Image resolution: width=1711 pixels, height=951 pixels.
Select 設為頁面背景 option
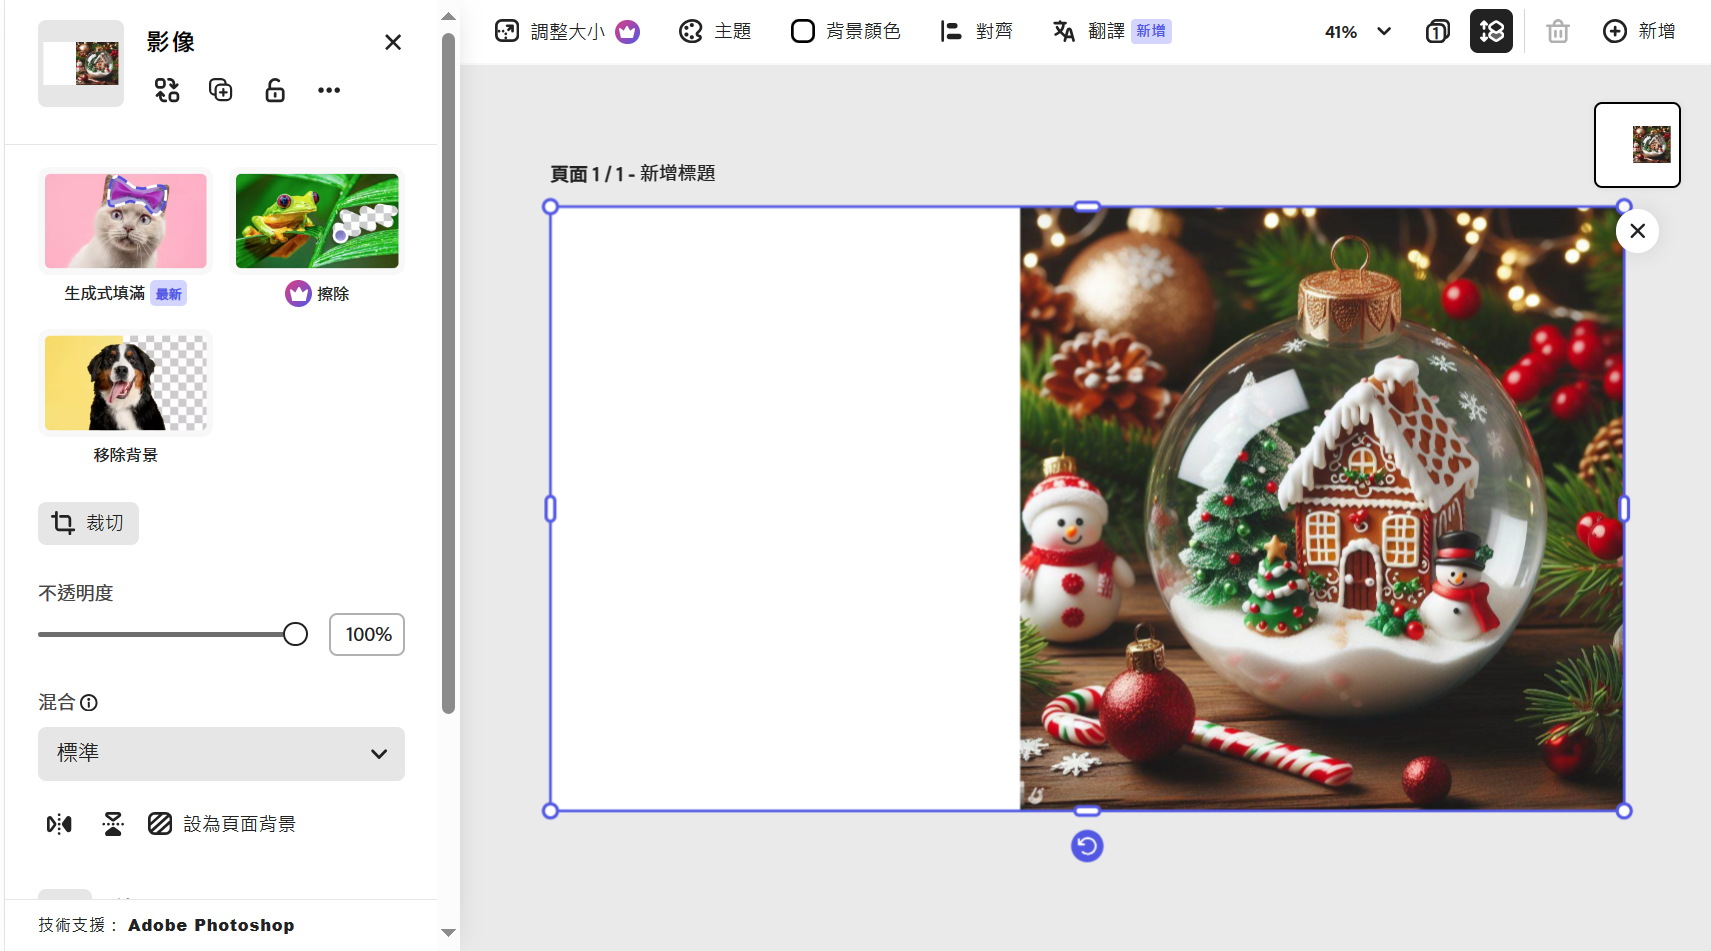coord(222,824)
